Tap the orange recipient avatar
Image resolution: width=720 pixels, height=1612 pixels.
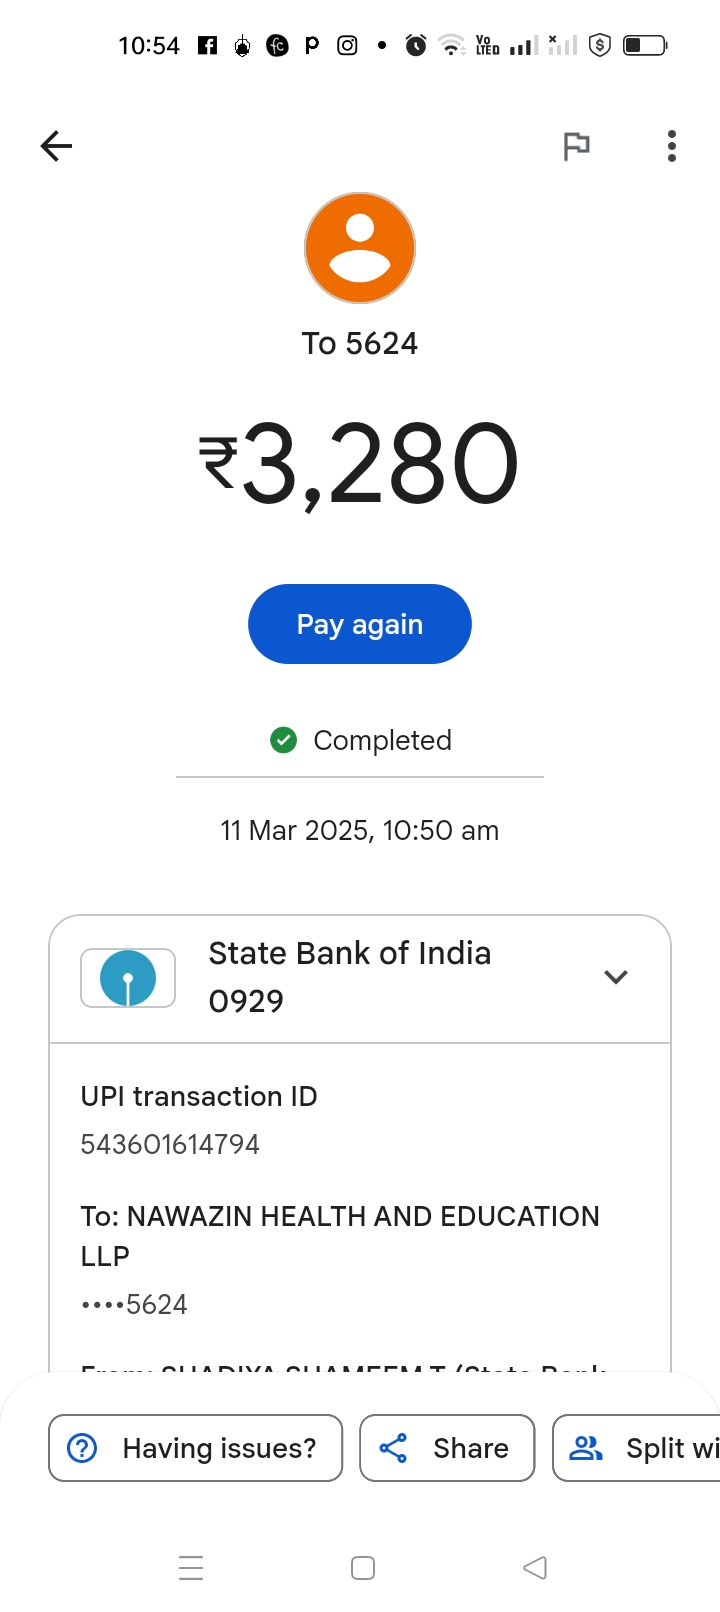pyautogui.click(x=360, y=248)
